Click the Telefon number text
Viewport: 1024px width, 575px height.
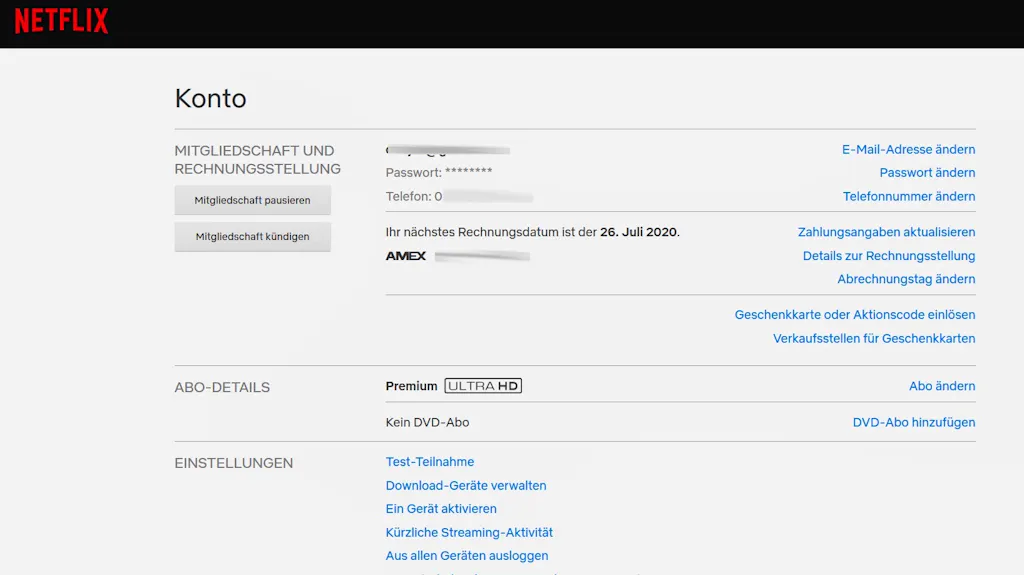459,197
